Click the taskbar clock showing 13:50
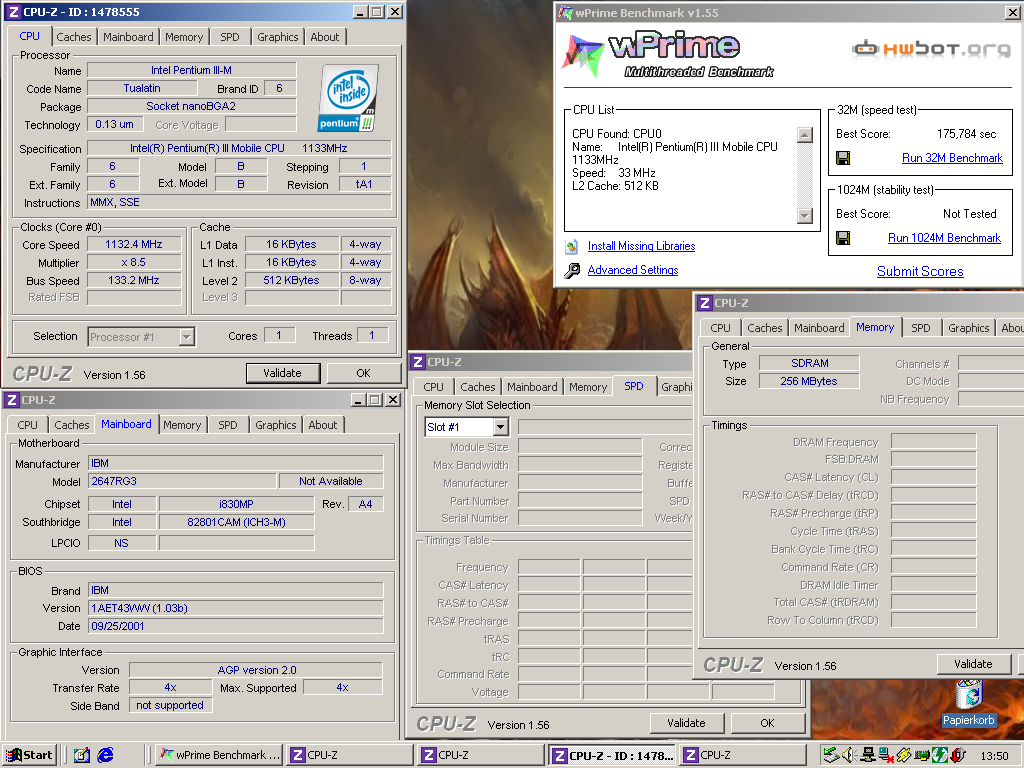Image resolution: width=1024 pixels, height=768 pixels. 994,756
